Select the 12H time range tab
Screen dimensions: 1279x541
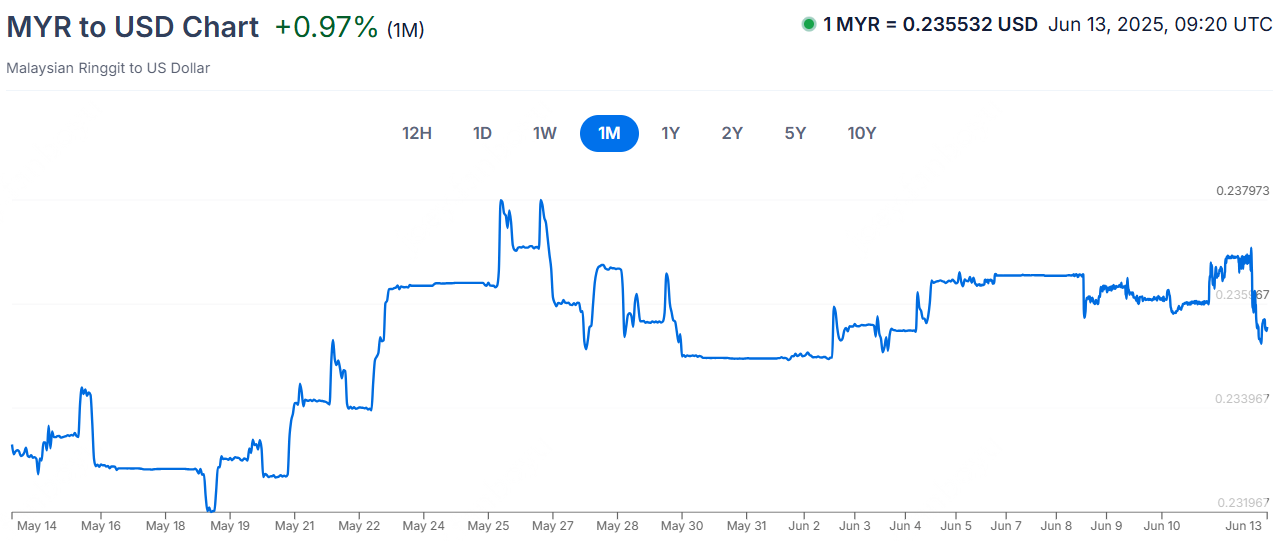(x=417, y=133)
